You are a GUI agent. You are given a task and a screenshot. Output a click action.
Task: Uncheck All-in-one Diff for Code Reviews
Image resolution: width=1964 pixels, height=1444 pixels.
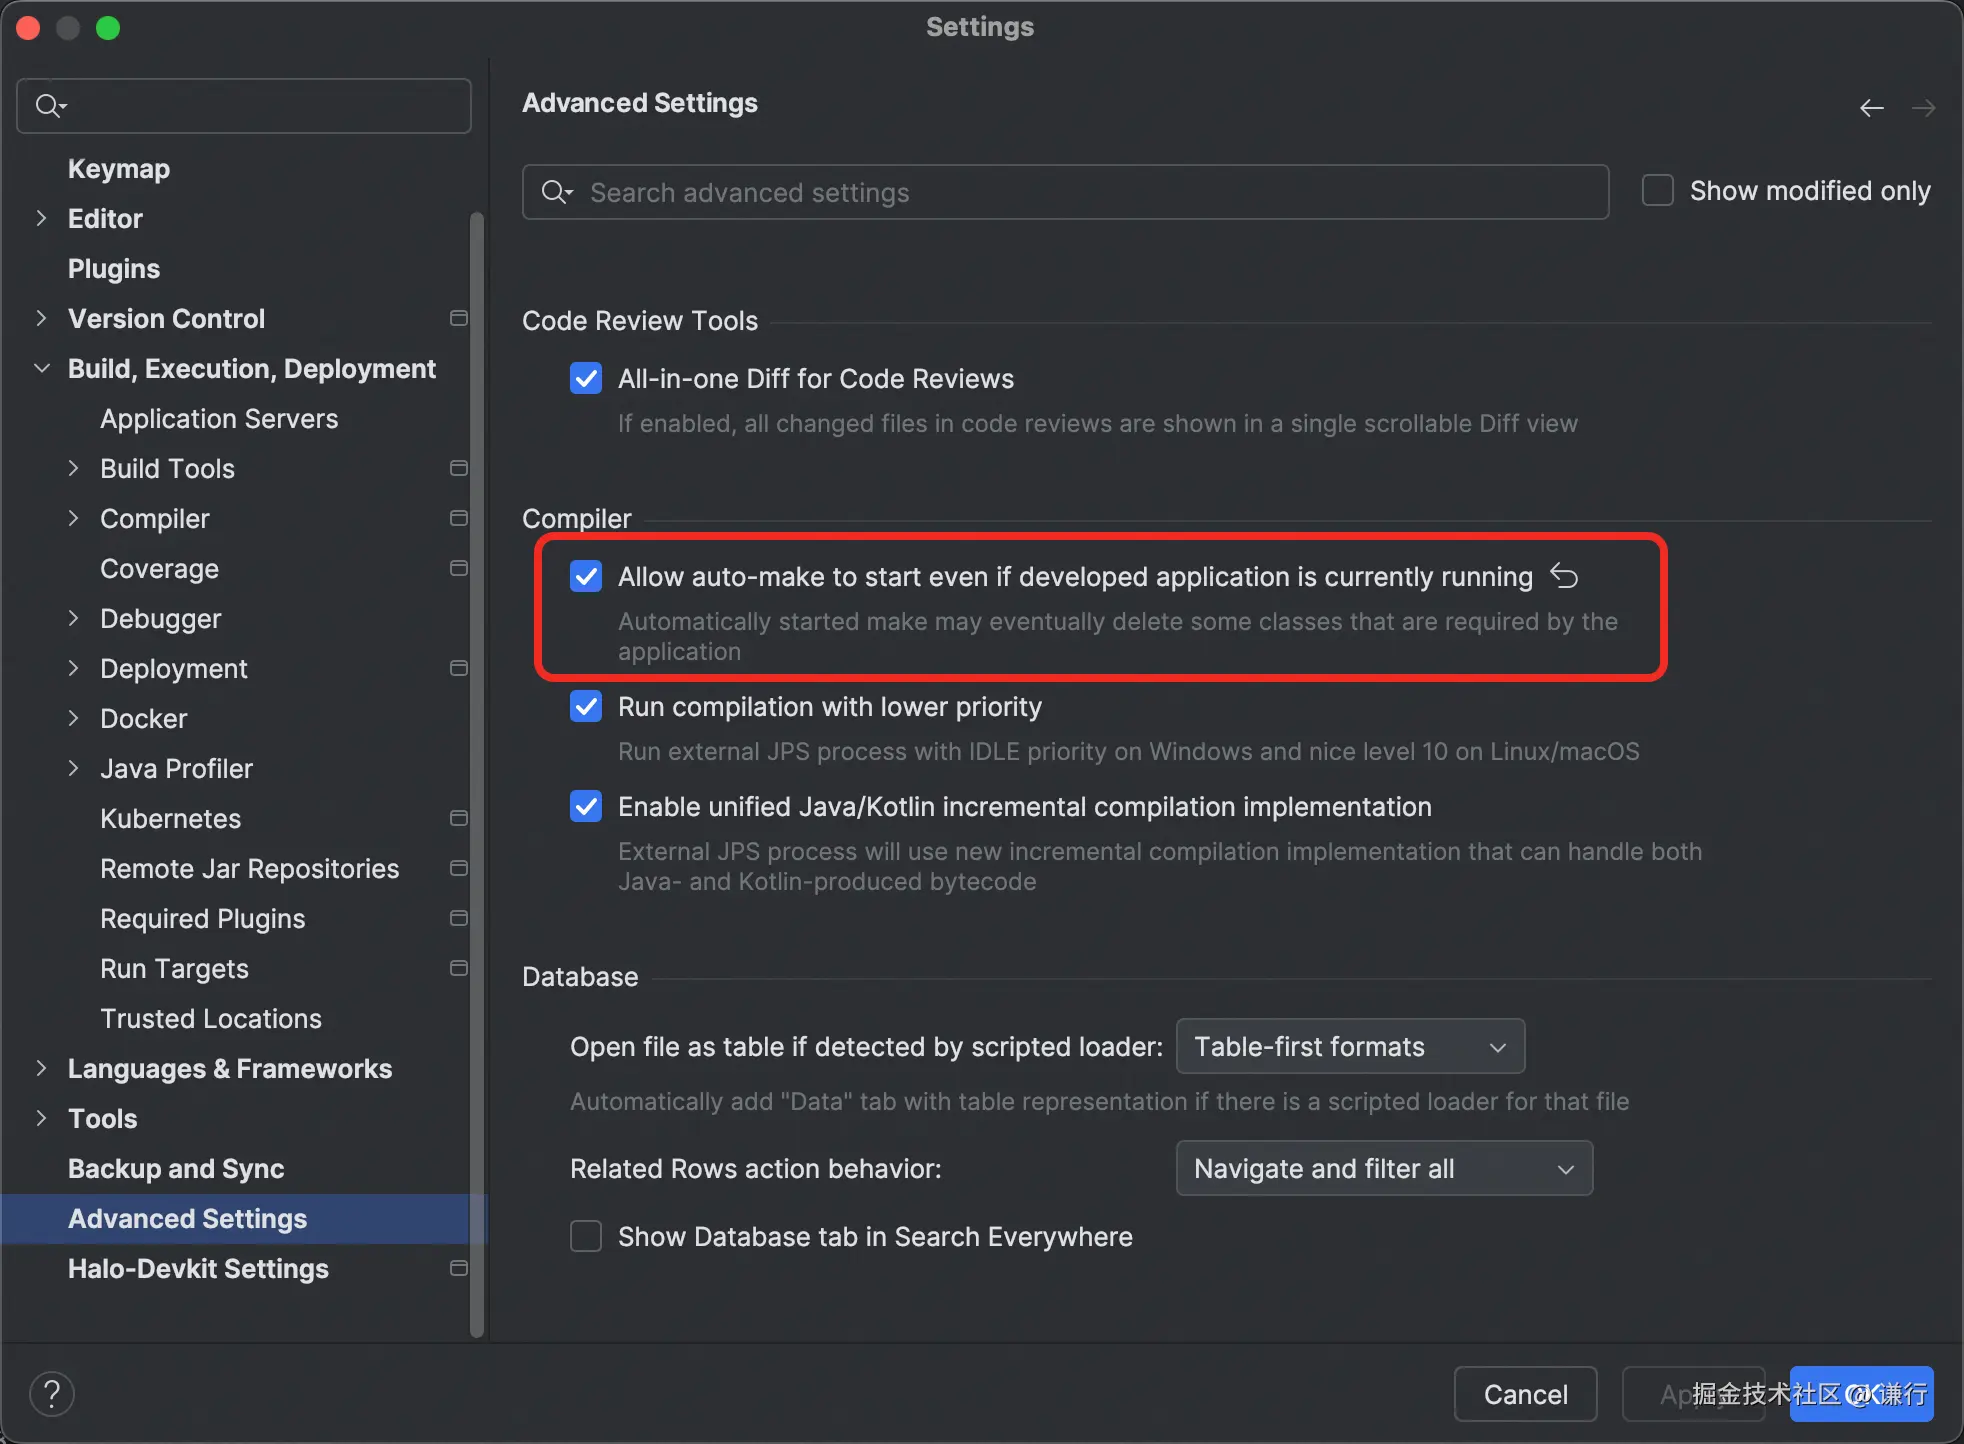pos(586,378)
